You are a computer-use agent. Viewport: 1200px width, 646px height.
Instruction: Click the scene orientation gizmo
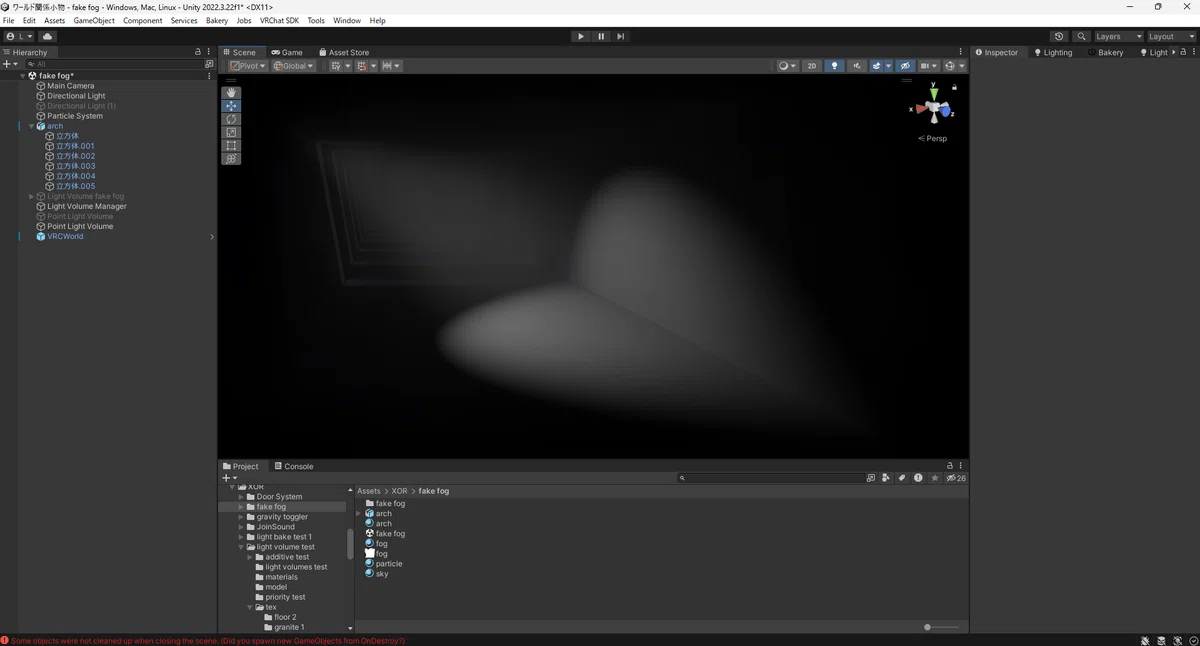(x=933, y=106)
